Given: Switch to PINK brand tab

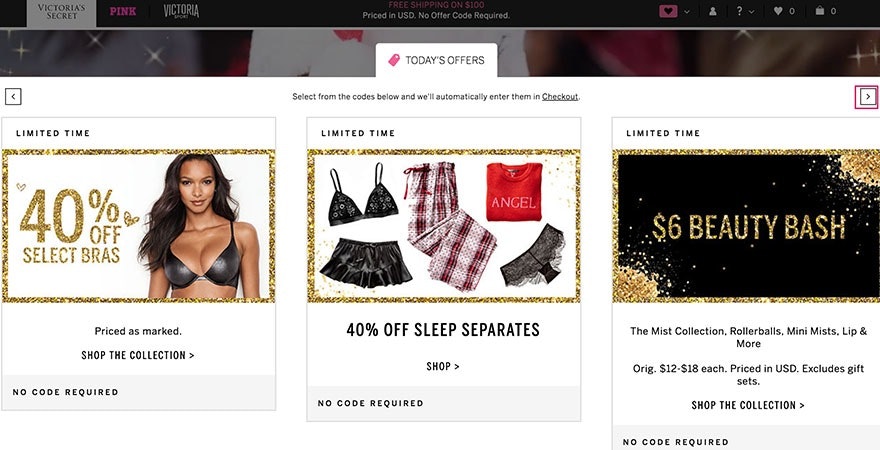Looking at the screenshot, I should tap(123, 11).
